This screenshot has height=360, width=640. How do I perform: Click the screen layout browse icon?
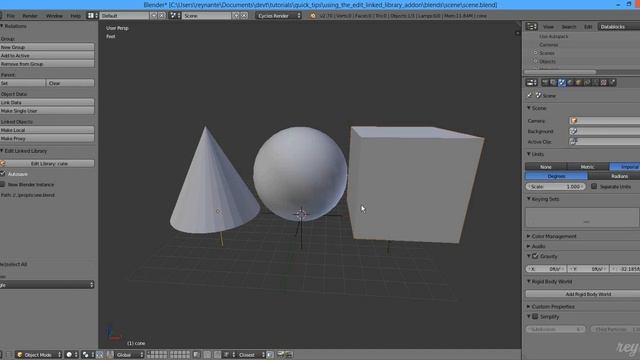pyautogui.click(x=92, y=16)
